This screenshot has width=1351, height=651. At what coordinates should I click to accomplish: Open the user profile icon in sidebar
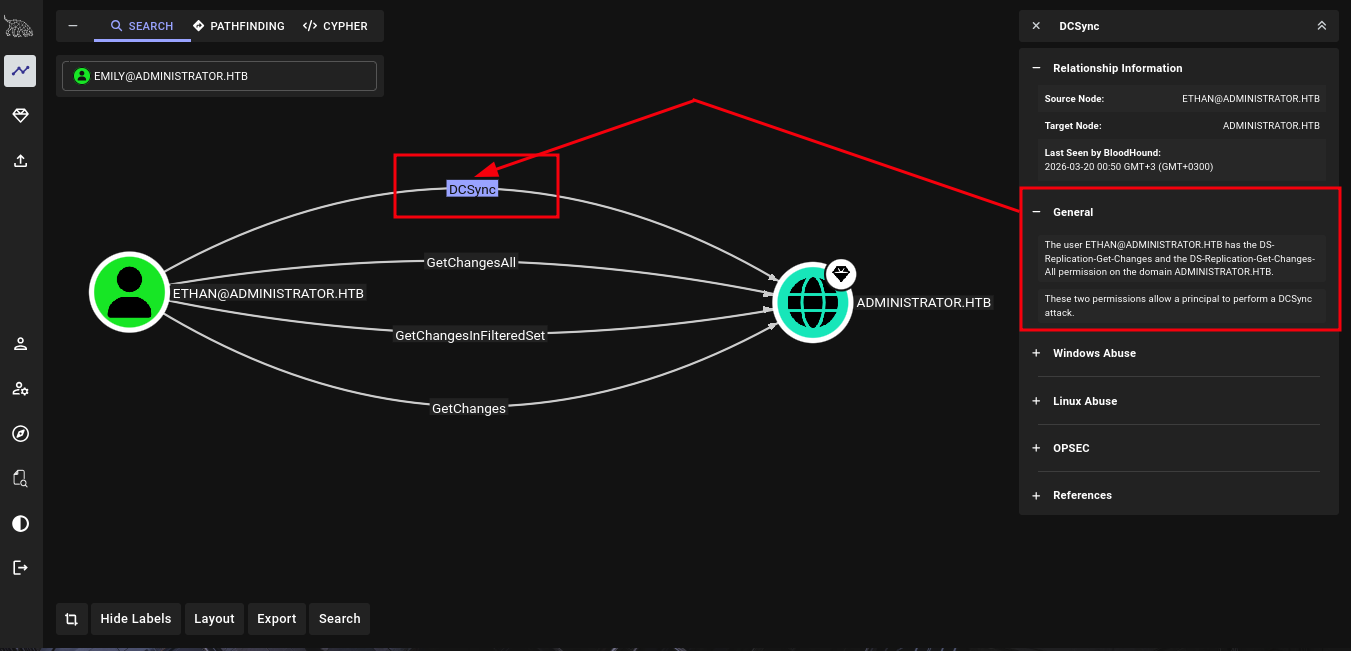(20, 344)
